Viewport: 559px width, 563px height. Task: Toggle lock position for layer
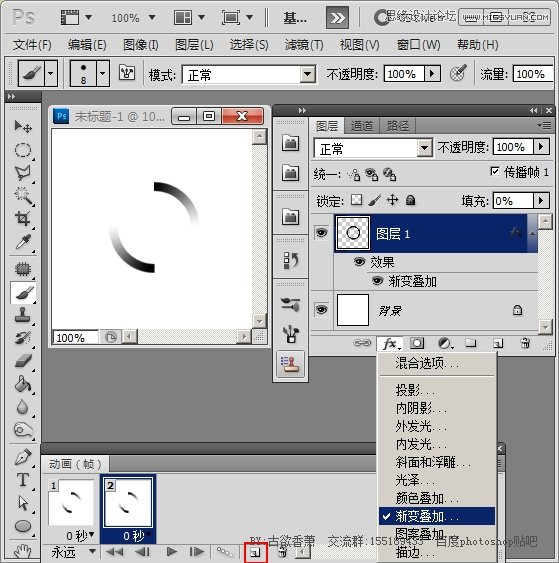click(x=393, y=200)
